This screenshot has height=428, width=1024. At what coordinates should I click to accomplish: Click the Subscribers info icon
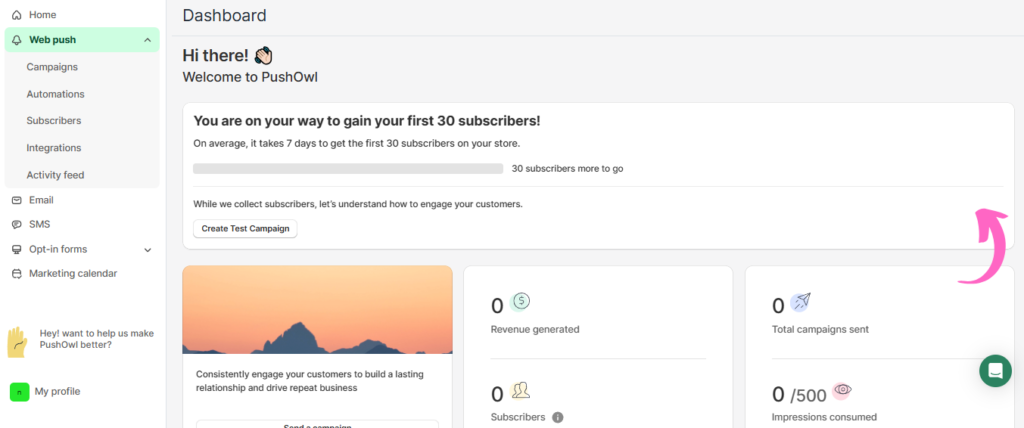coord(558,417)
